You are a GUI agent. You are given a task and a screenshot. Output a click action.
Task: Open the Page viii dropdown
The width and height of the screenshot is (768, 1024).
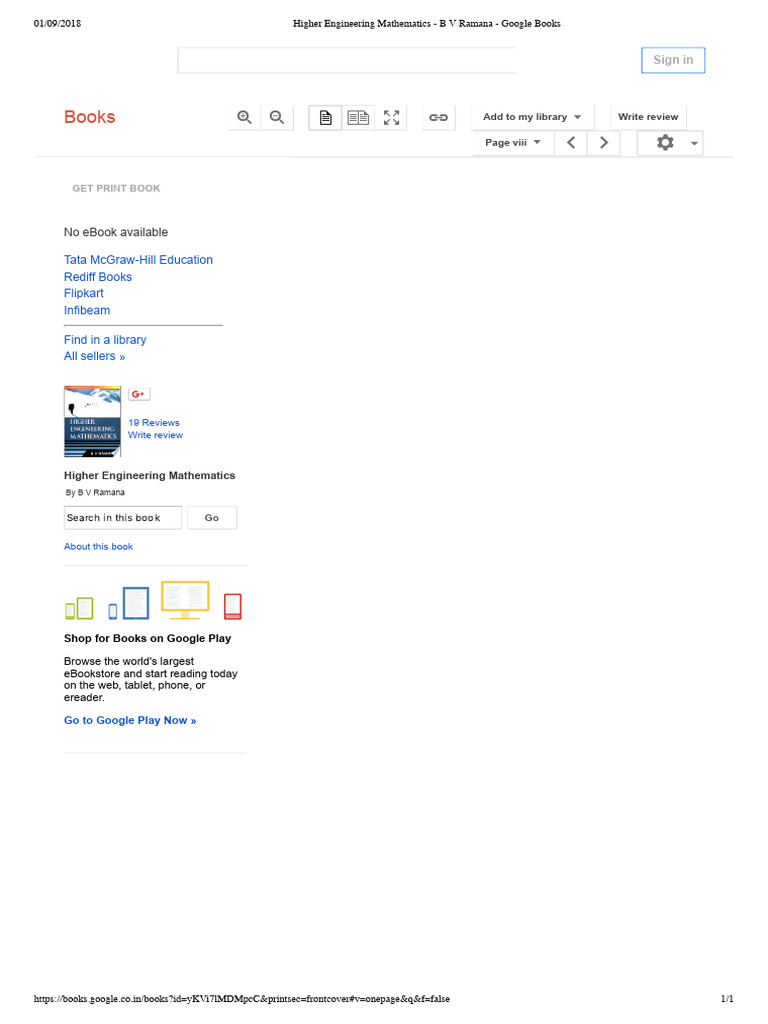(513, 142)
